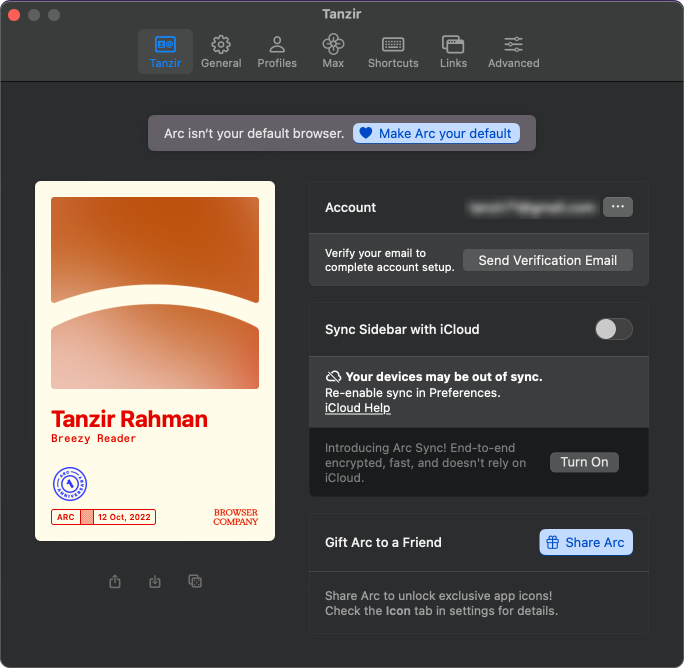This screenshot has height=668, width=684.
Task: Open the Advanced settings tab
Action: tap(513, 52)
